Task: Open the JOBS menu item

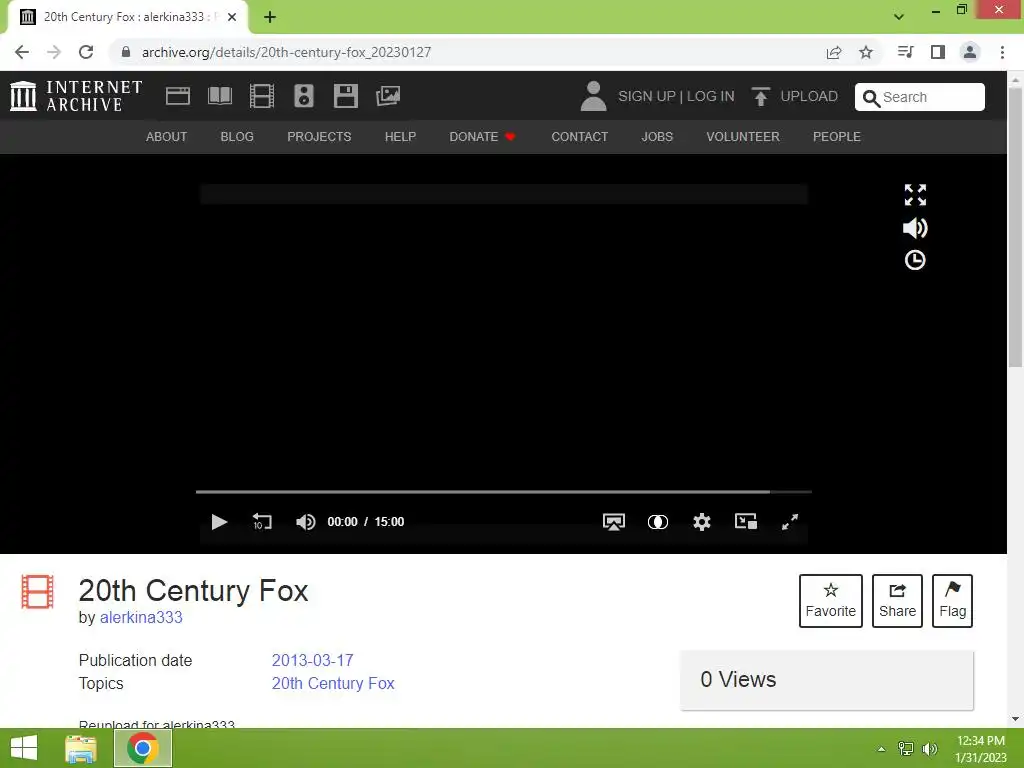Action: pos(657,136)
